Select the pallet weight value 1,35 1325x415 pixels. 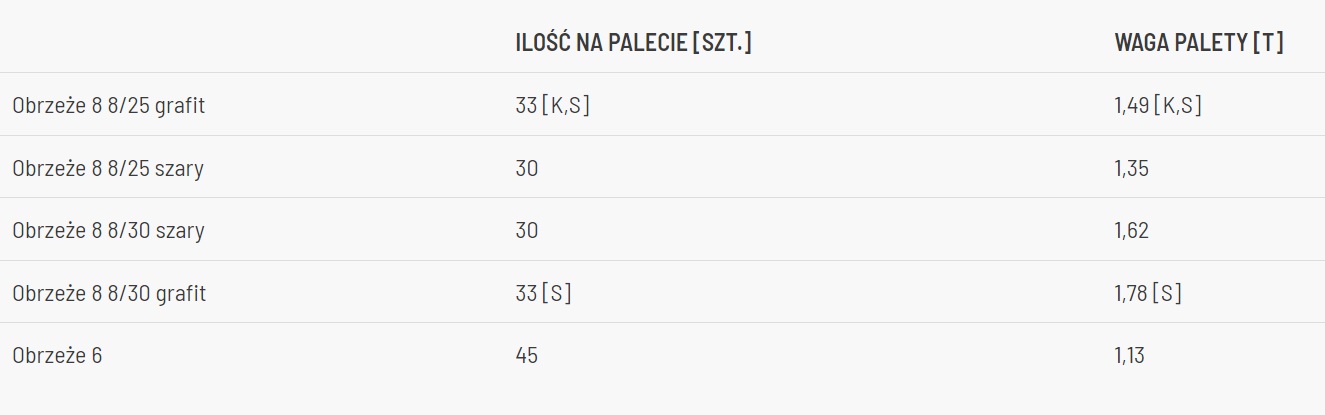pos(1132,168)
